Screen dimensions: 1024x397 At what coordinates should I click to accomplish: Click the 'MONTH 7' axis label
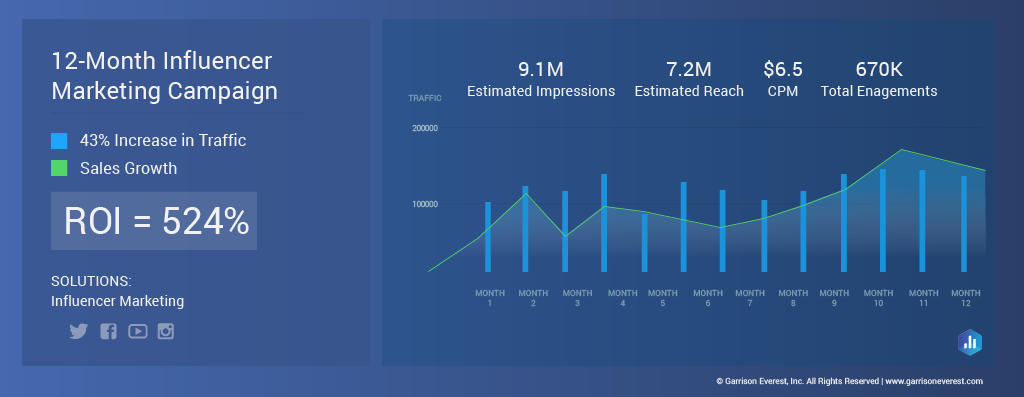point(750,298)
